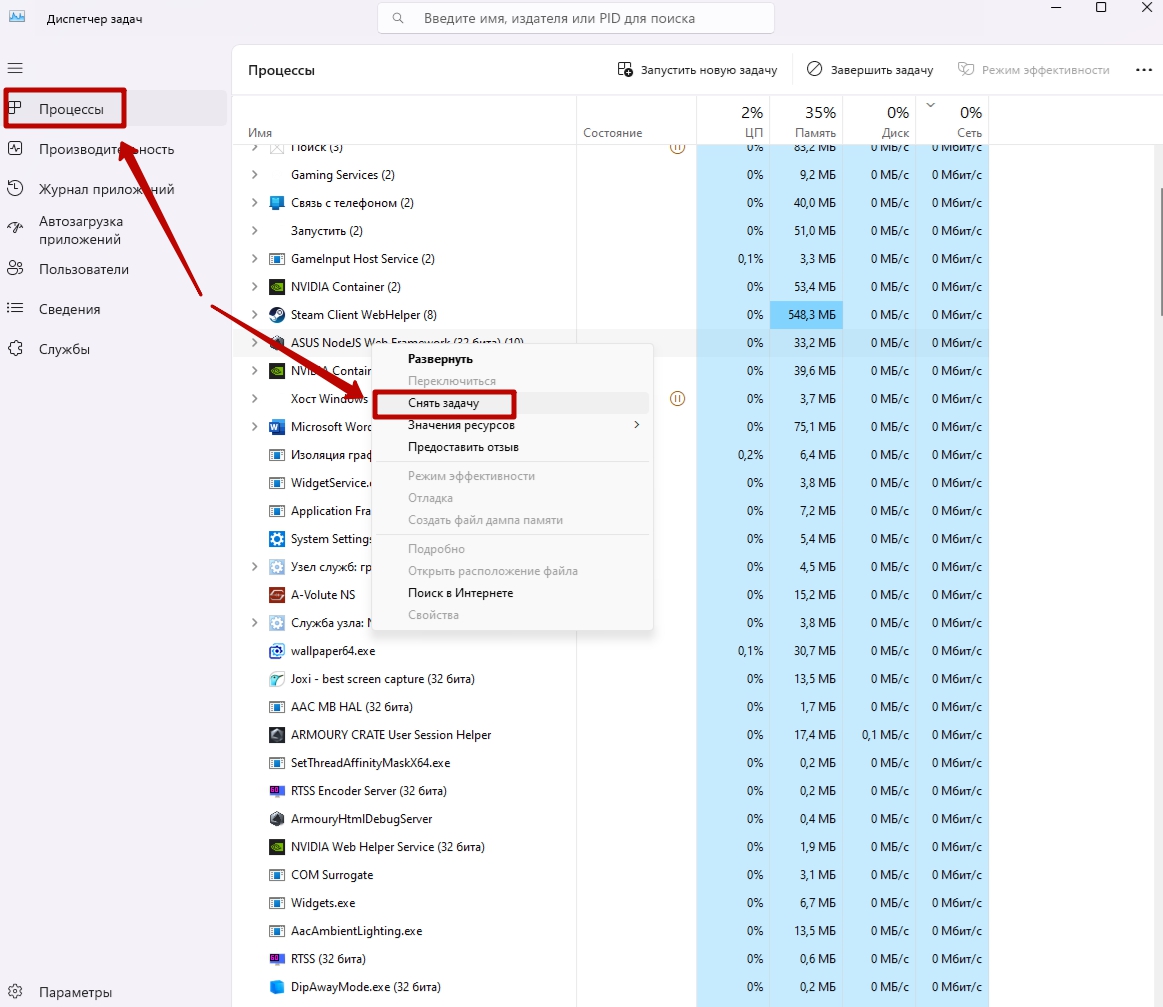1163x1007 pixels.
Task: Click the ARMOURY CRATE User Session Helper icon
Action: [x=277, y=735]
